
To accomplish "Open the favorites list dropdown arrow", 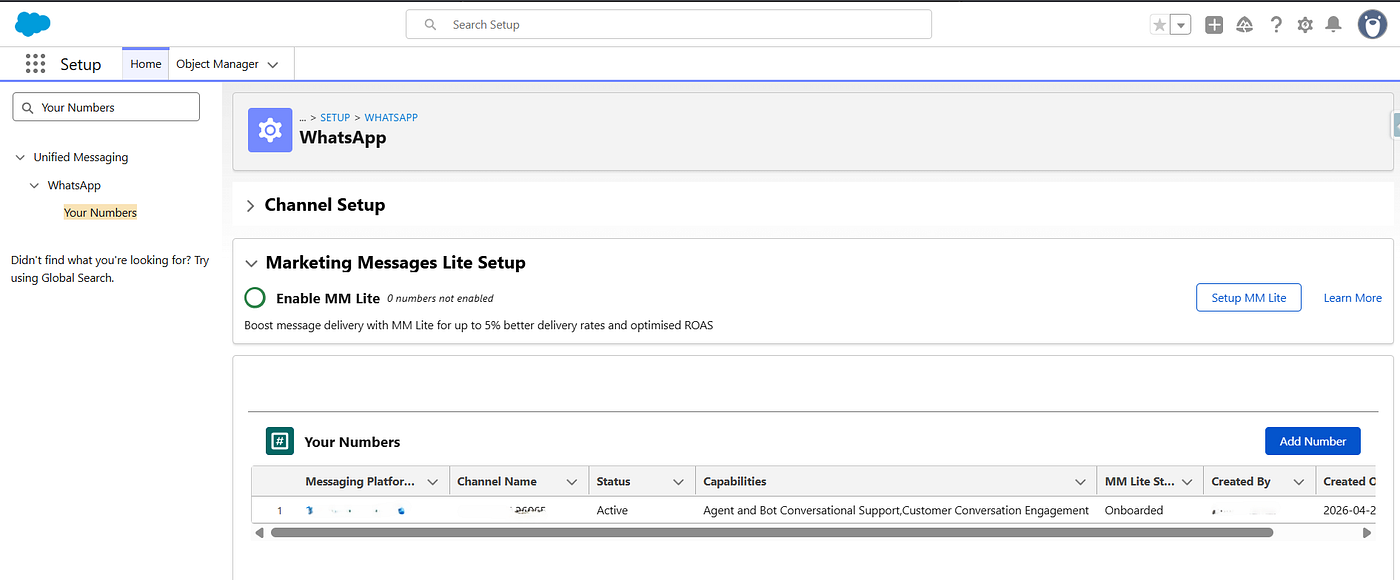I will click(1181, 25).
